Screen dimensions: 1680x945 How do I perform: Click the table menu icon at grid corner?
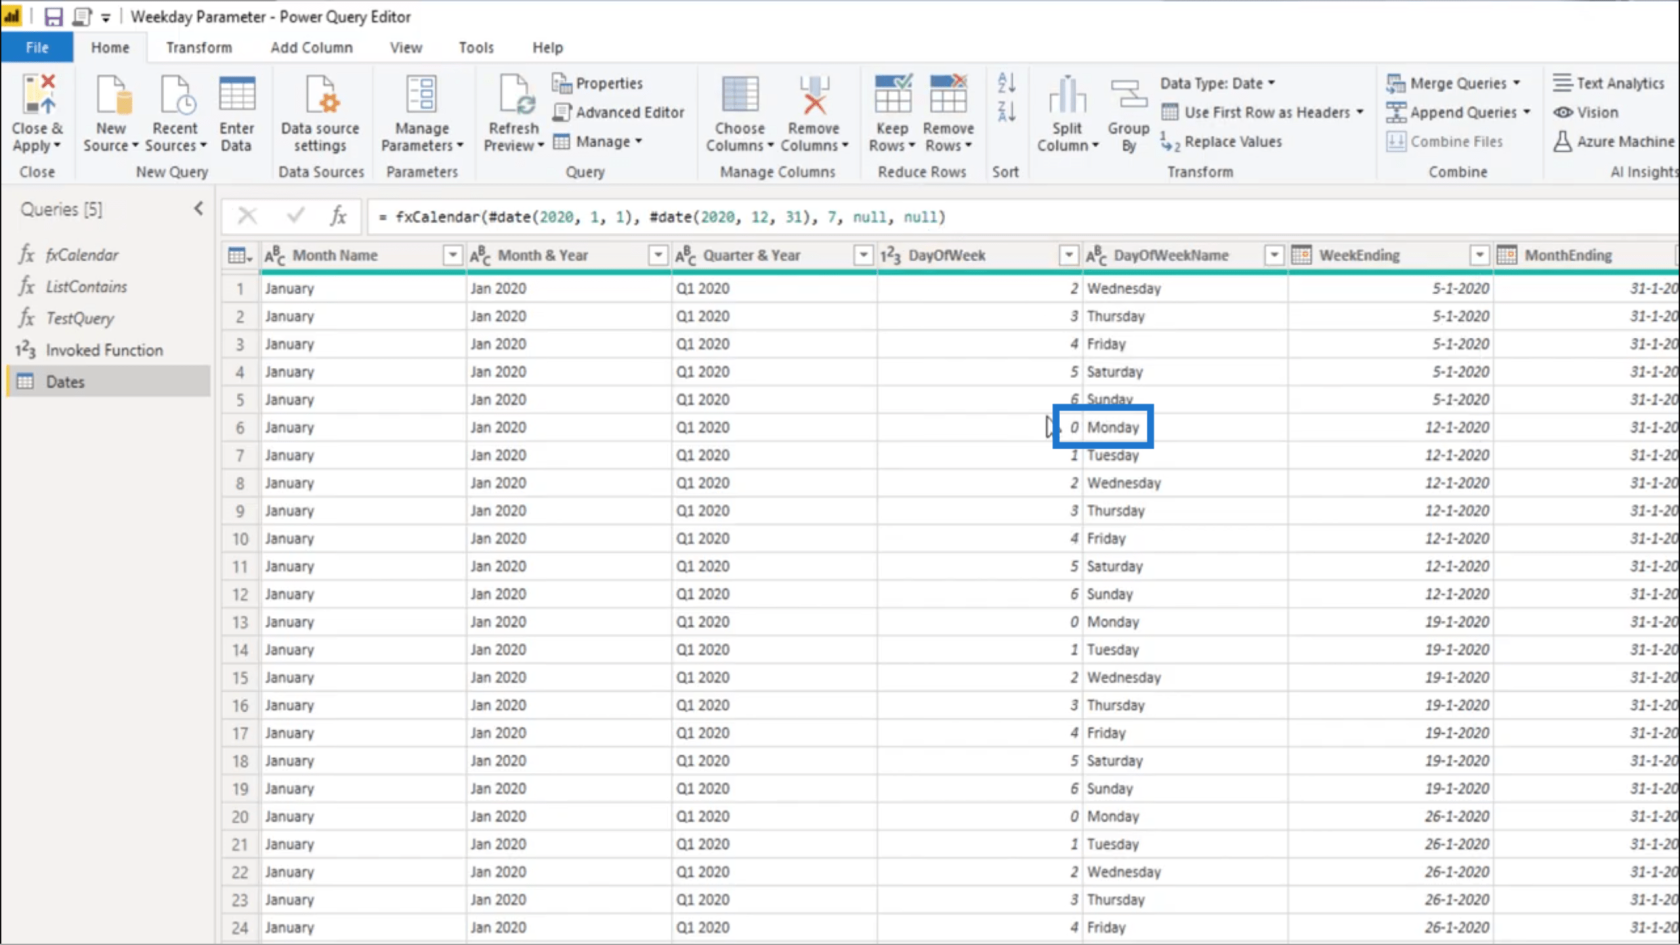240,256
